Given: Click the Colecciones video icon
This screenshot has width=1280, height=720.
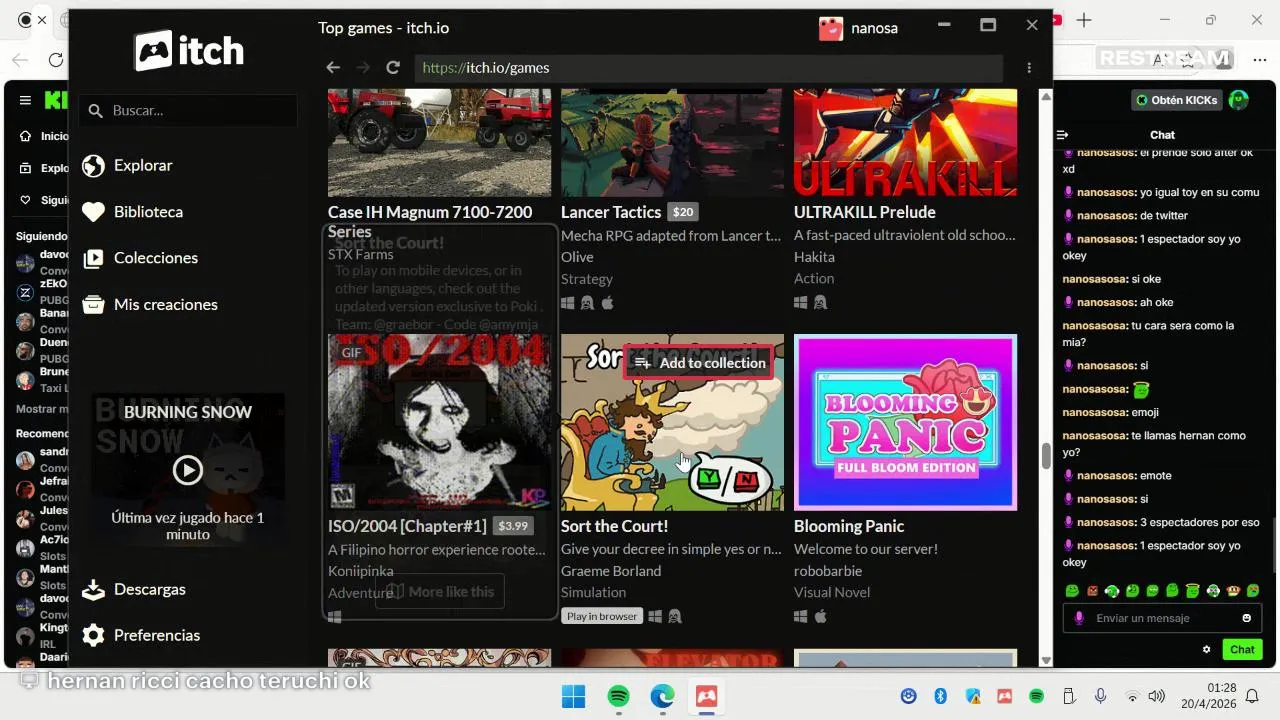Looking at the screenshot, I should [93, 258].
